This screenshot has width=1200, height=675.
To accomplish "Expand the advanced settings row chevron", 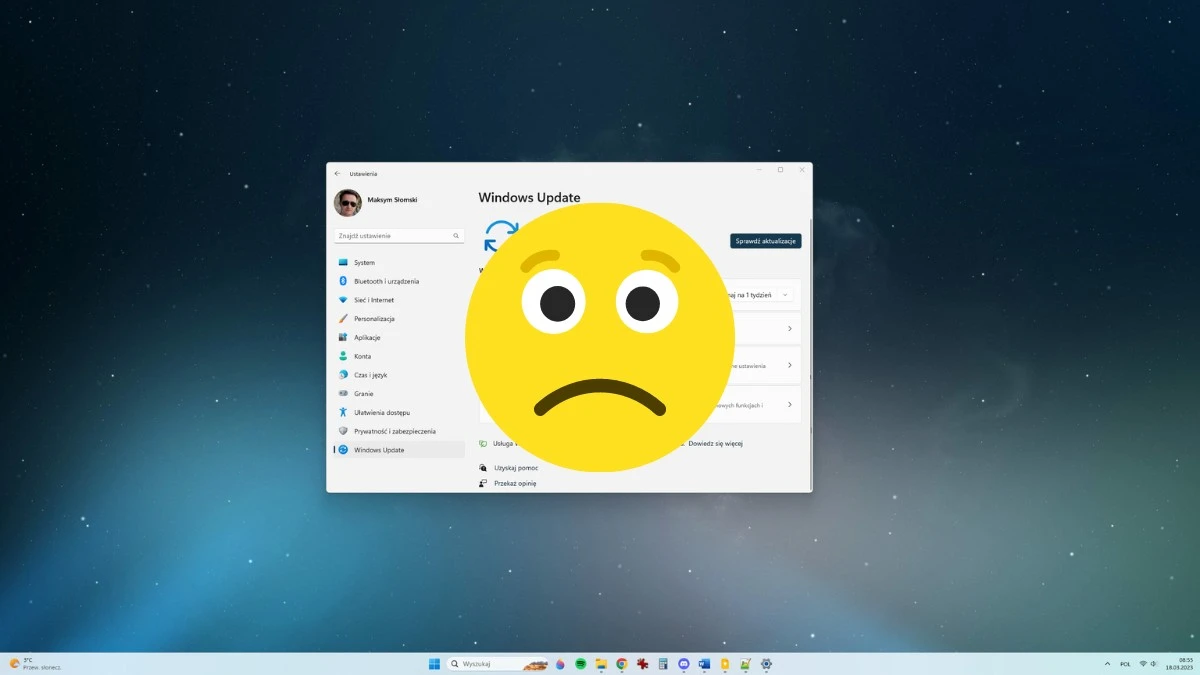I will 790,364.
